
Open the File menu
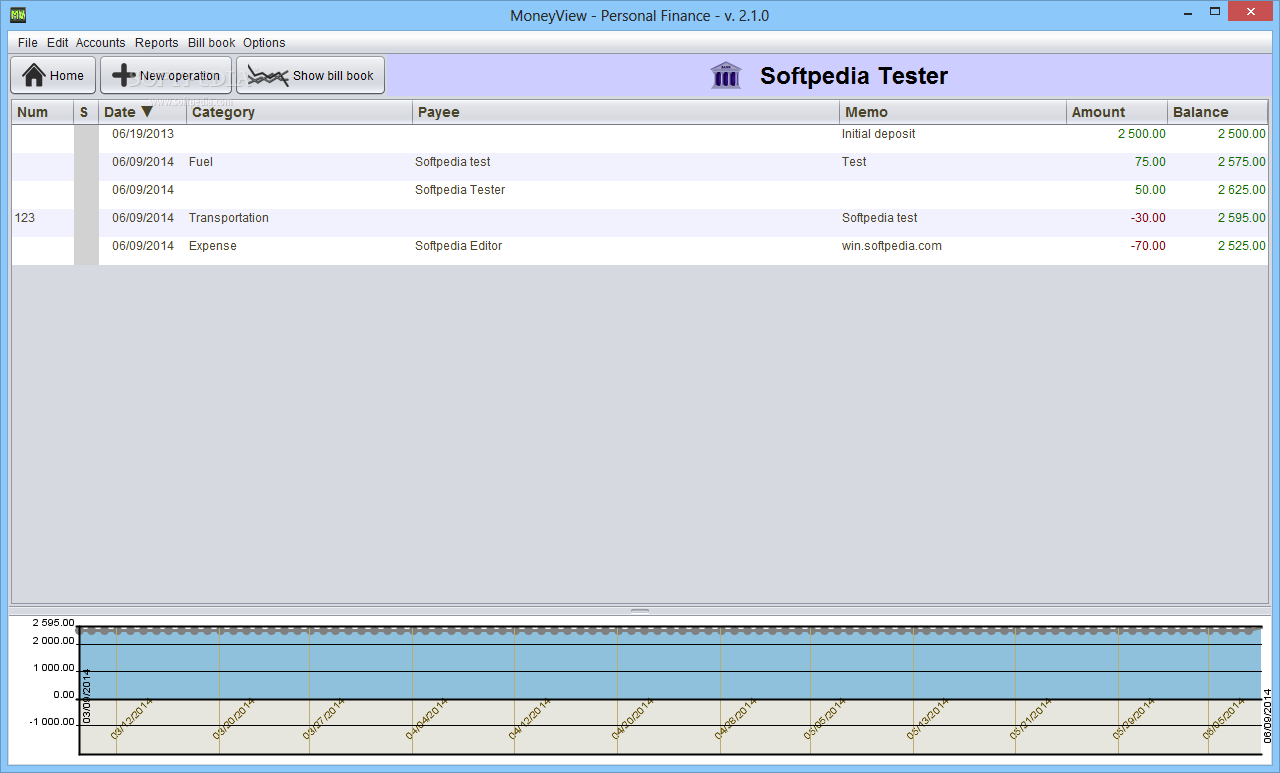tap(27, 43)
